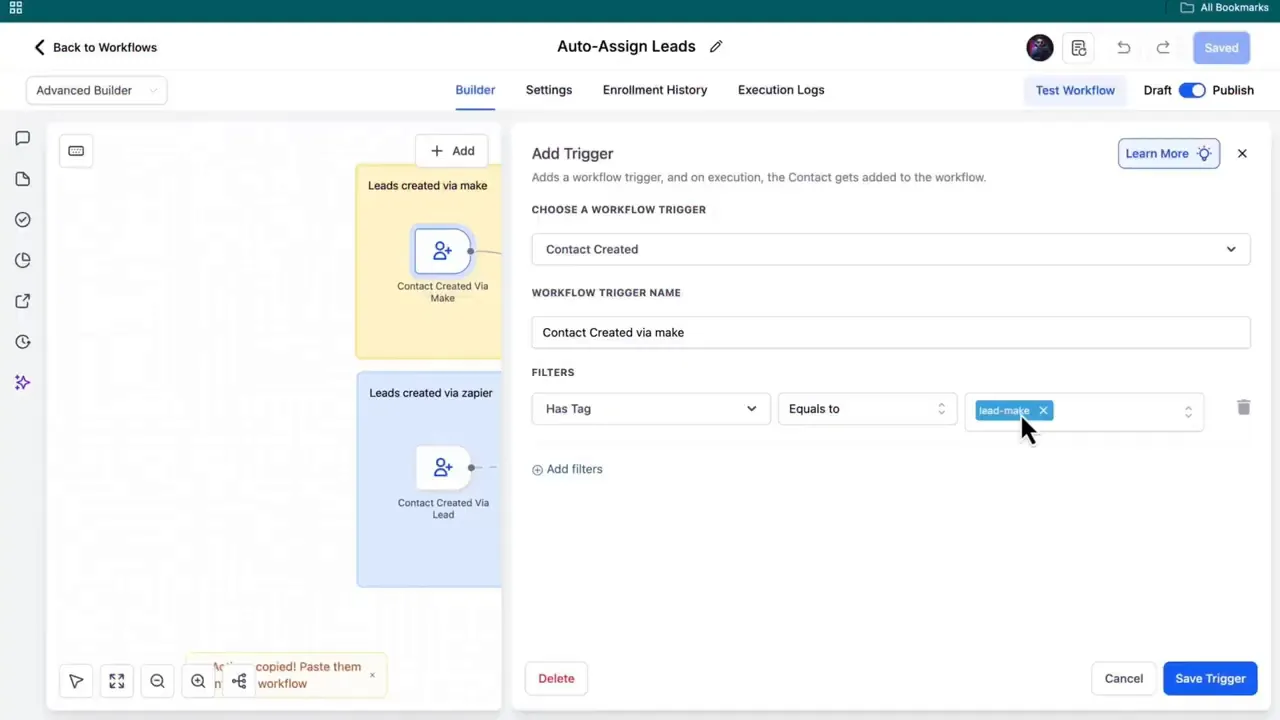The image size is (1280, 720).
Task: Click the Save Trigger button
Action: [1210, 678]
